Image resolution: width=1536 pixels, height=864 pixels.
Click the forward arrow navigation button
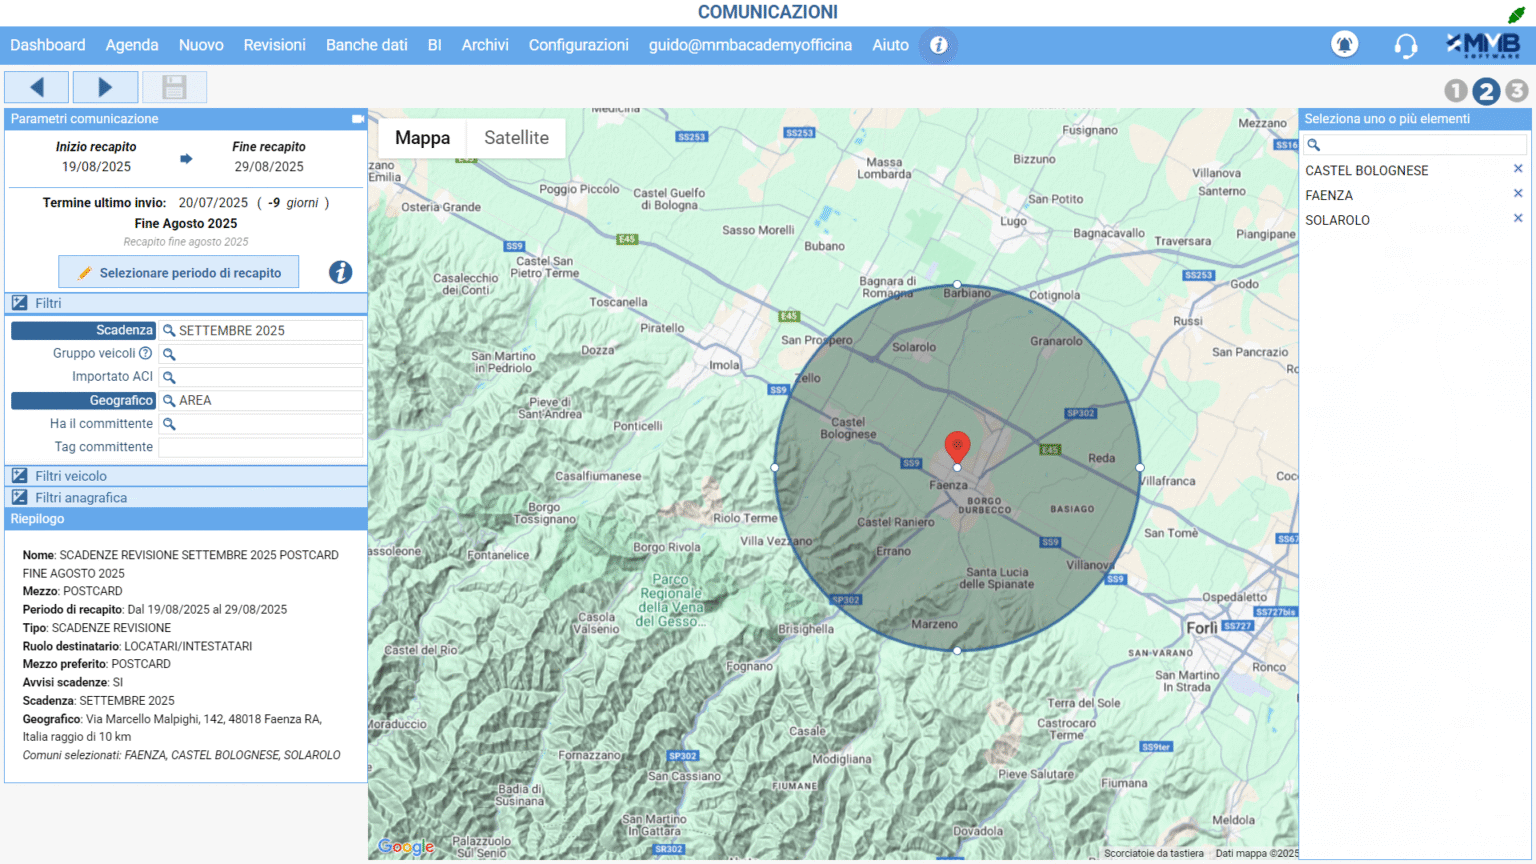click(x=105, y=87)
